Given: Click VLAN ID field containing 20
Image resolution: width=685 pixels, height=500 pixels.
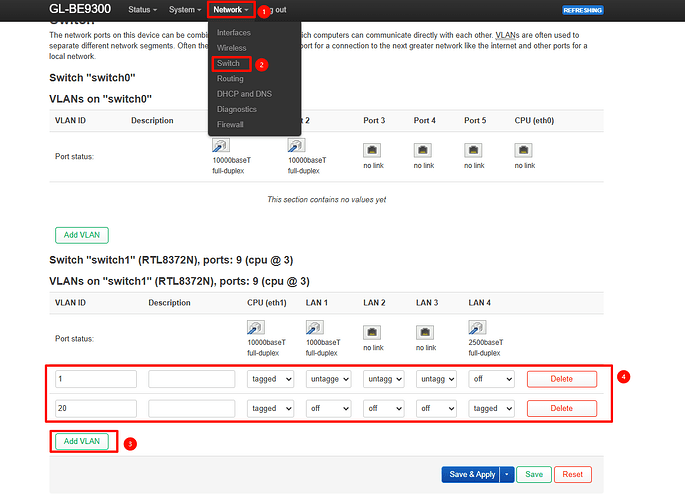Looking at the screenshot, I should tap(95, 408).
